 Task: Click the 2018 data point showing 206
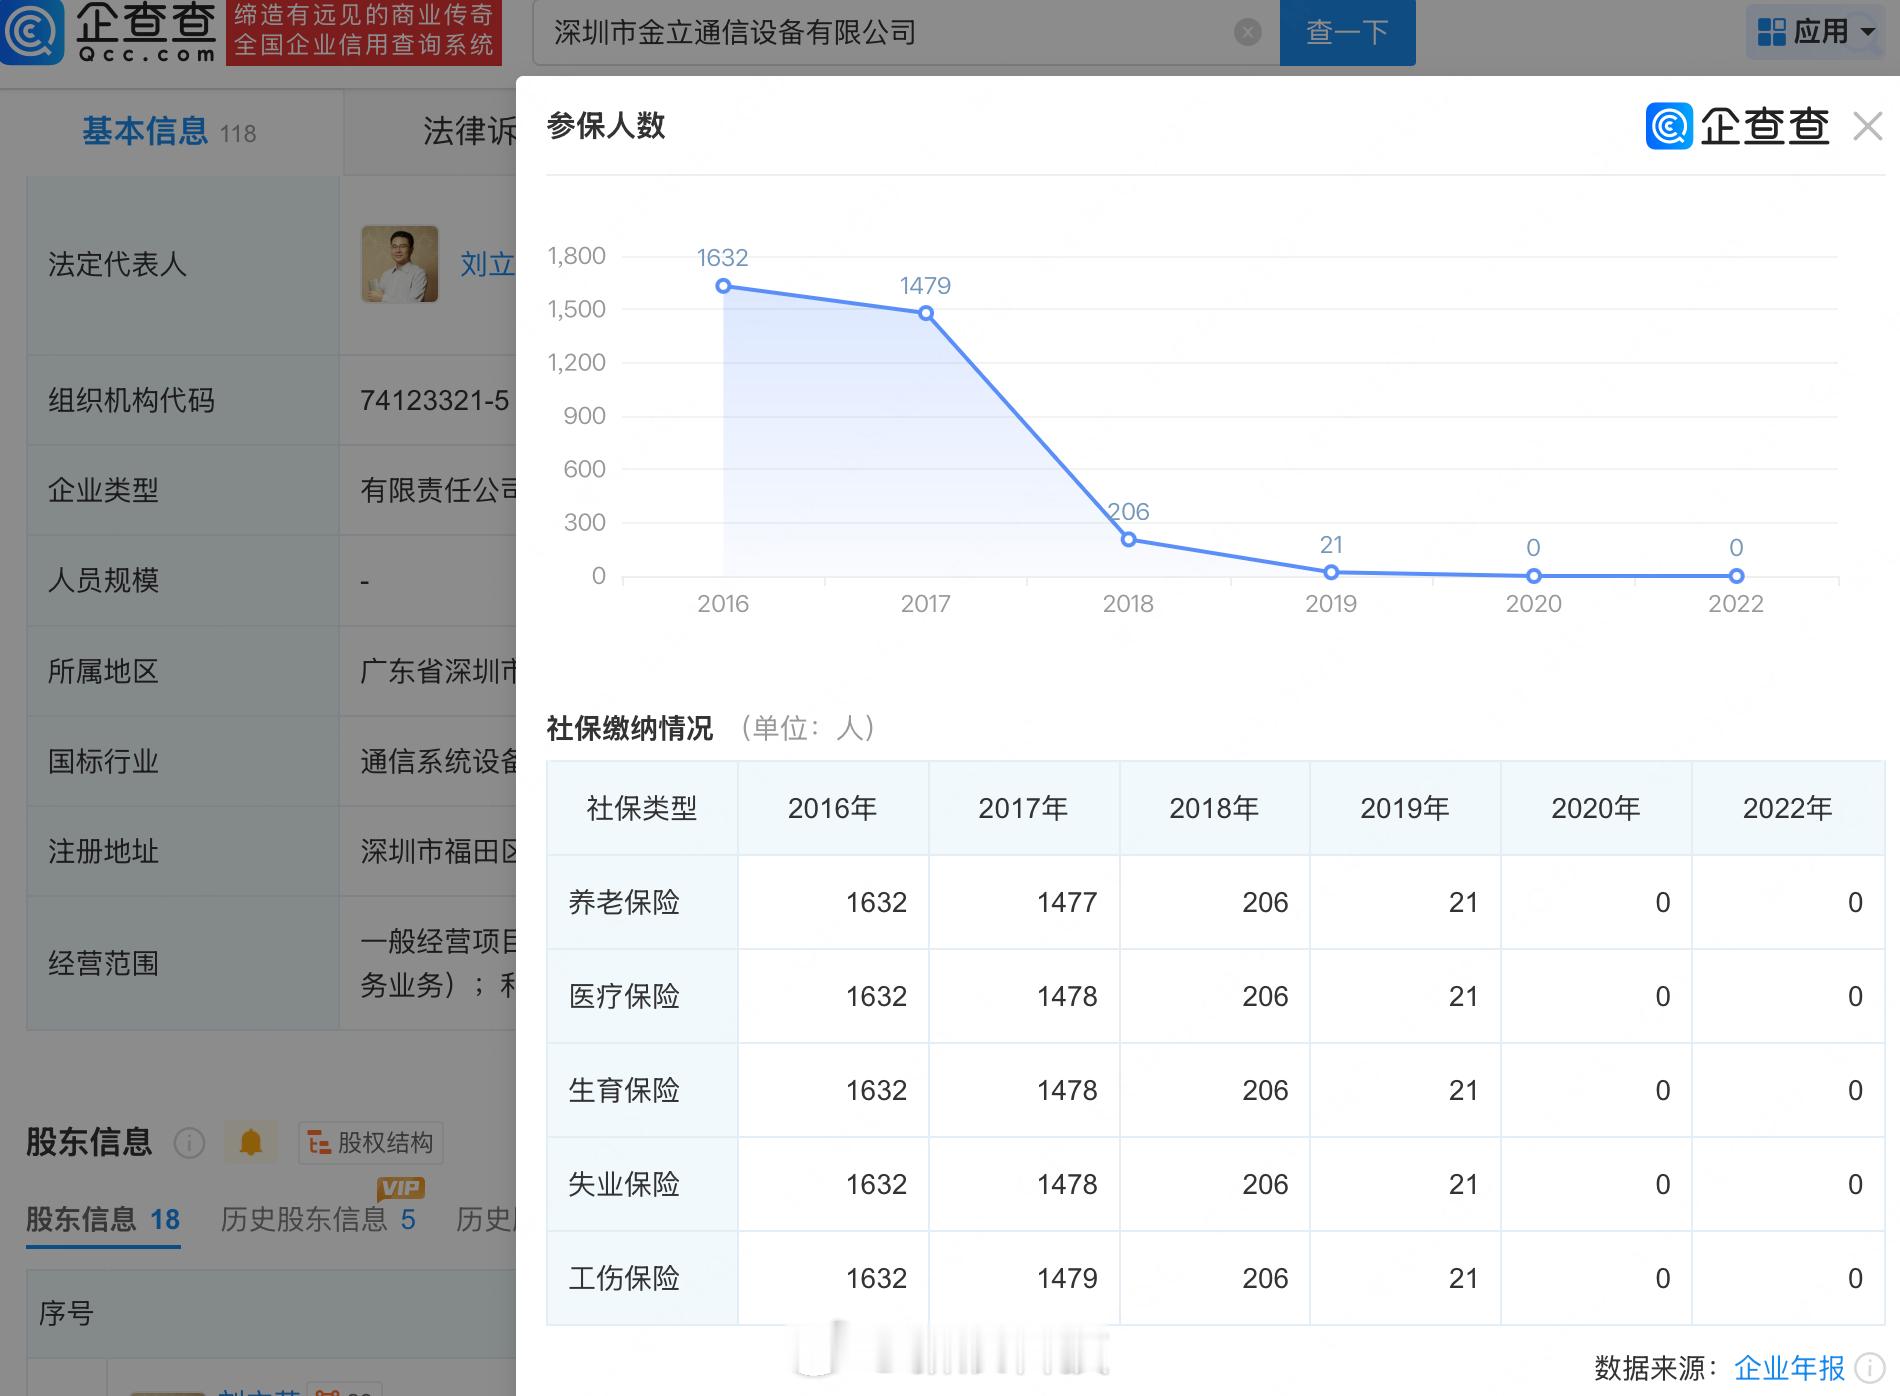1128,540
